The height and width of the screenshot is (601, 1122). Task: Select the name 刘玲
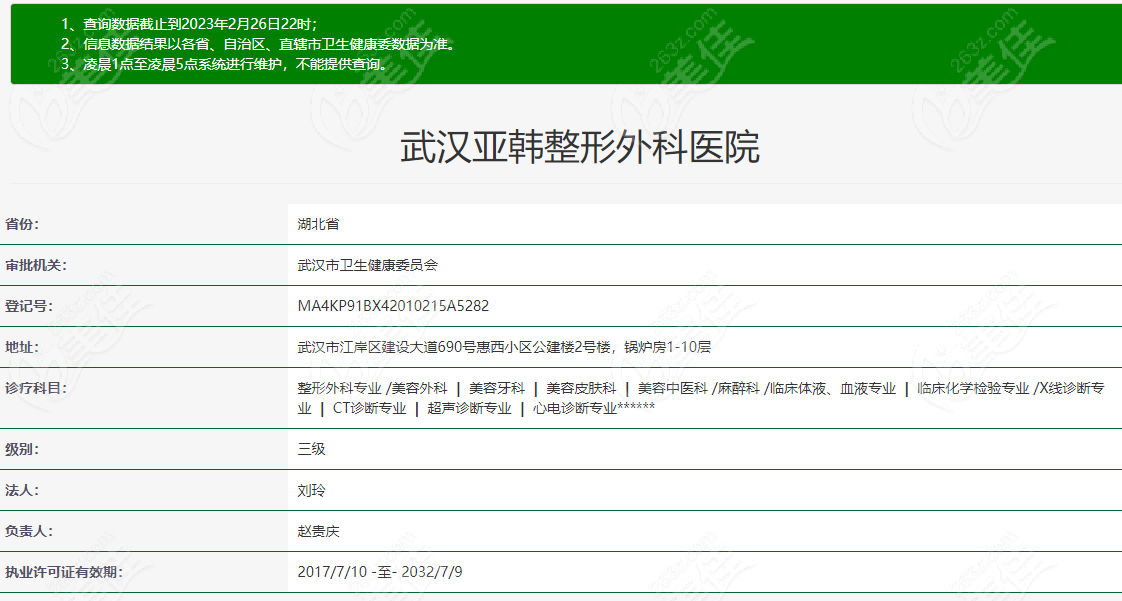point(311,490)
